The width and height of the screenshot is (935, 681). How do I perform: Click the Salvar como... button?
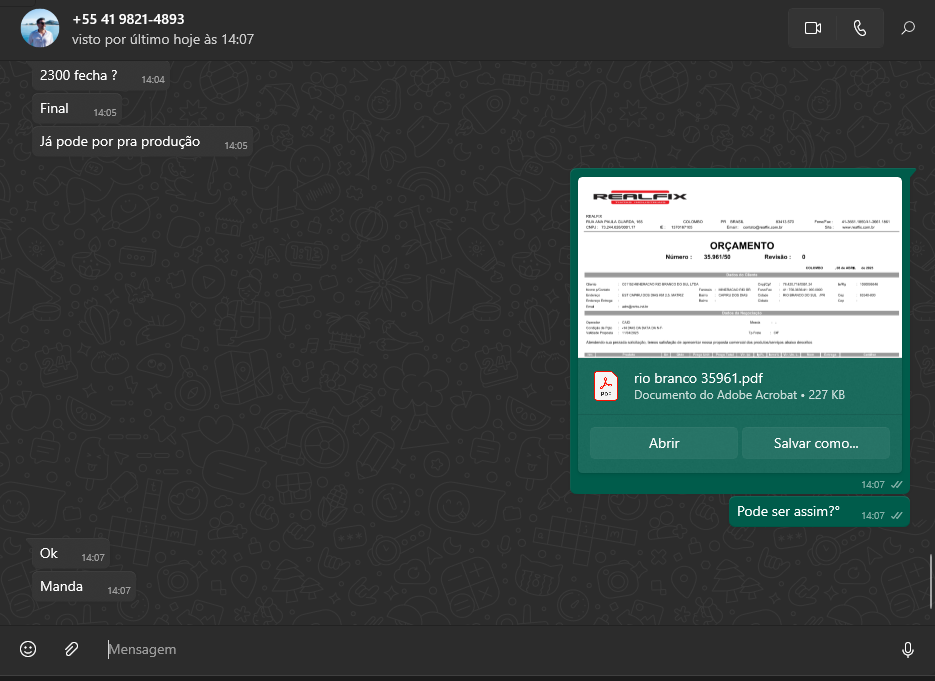coord(815,443)
